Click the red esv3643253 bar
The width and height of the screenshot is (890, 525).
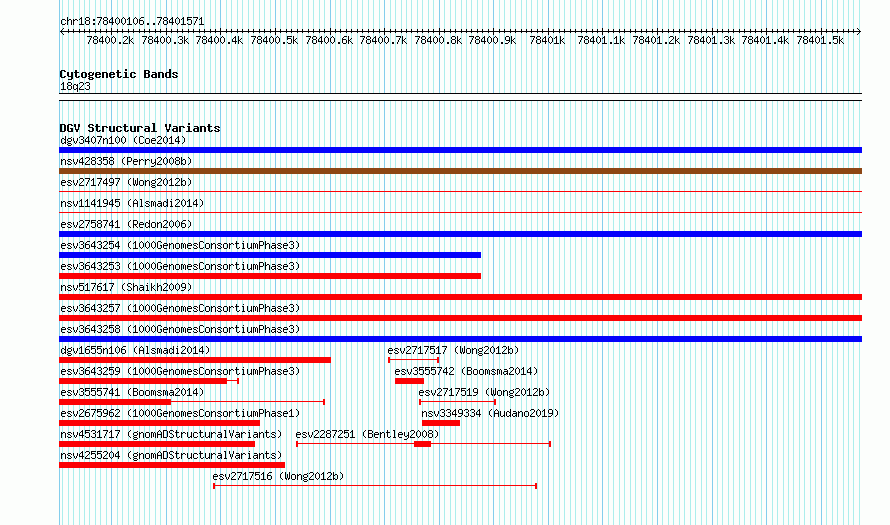tap(270, 276)
